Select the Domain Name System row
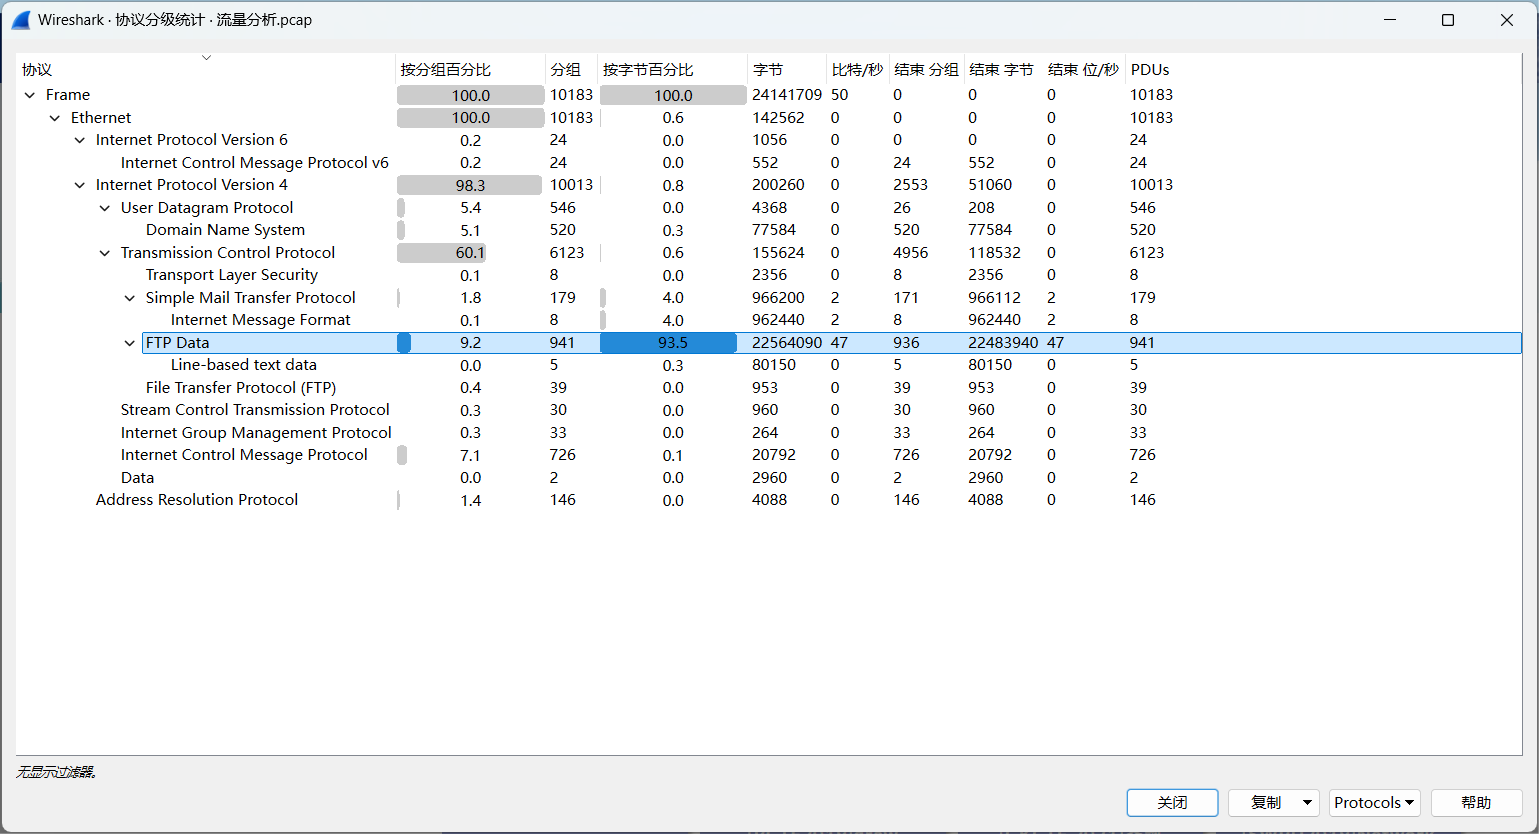 pyautogui.click(x=769, y=230)
